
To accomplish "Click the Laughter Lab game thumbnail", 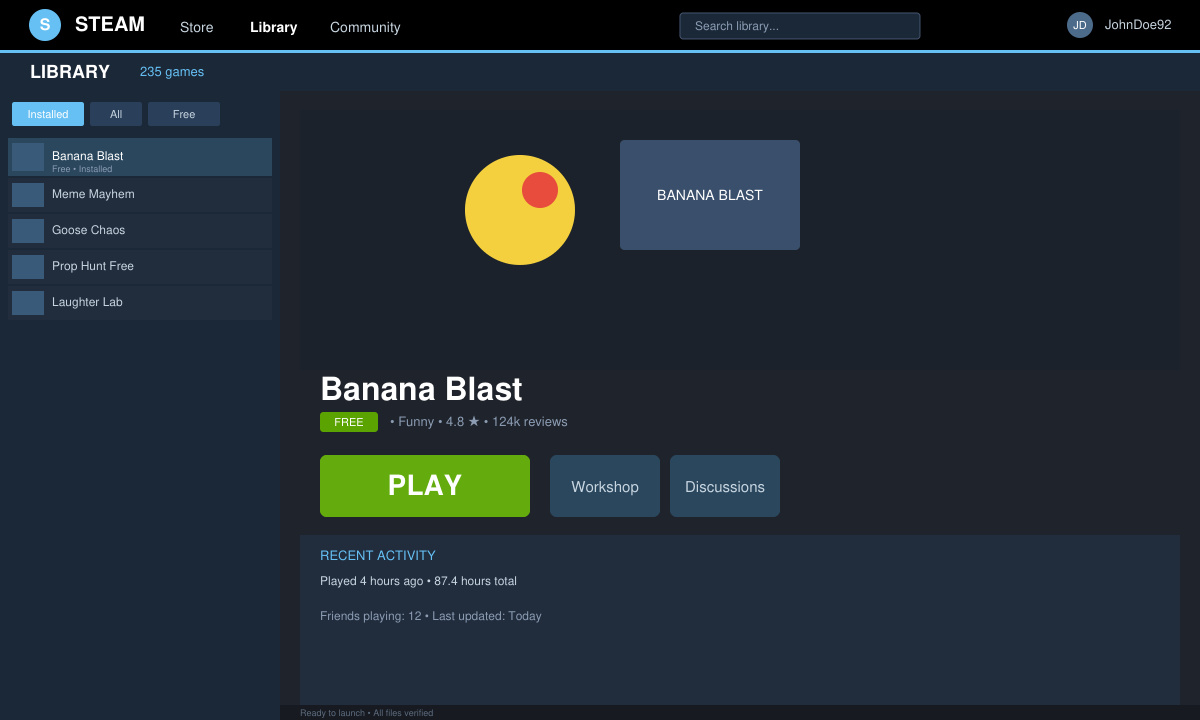I will coord(28,303).
